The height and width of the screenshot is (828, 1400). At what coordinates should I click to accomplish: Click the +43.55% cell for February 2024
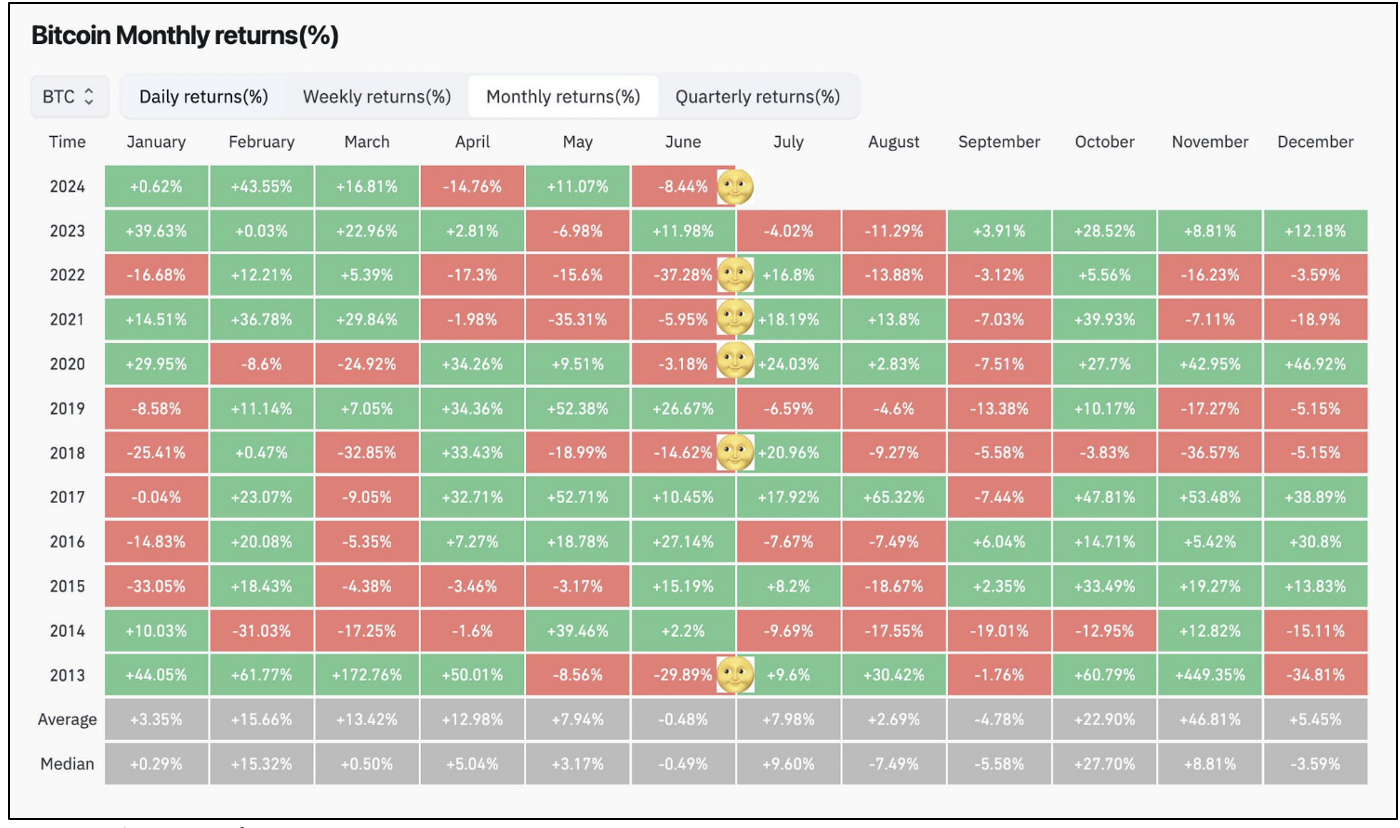[x=262, y=186]
